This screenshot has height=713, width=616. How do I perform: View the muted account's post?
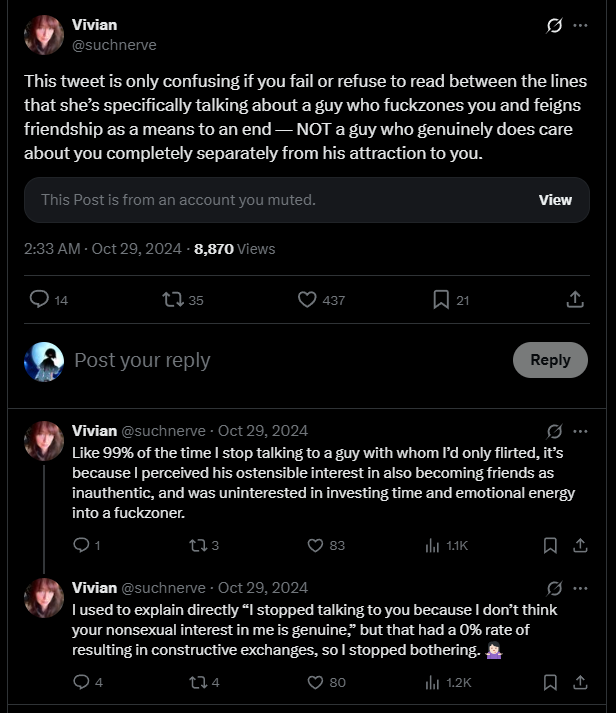click(555, 200)
